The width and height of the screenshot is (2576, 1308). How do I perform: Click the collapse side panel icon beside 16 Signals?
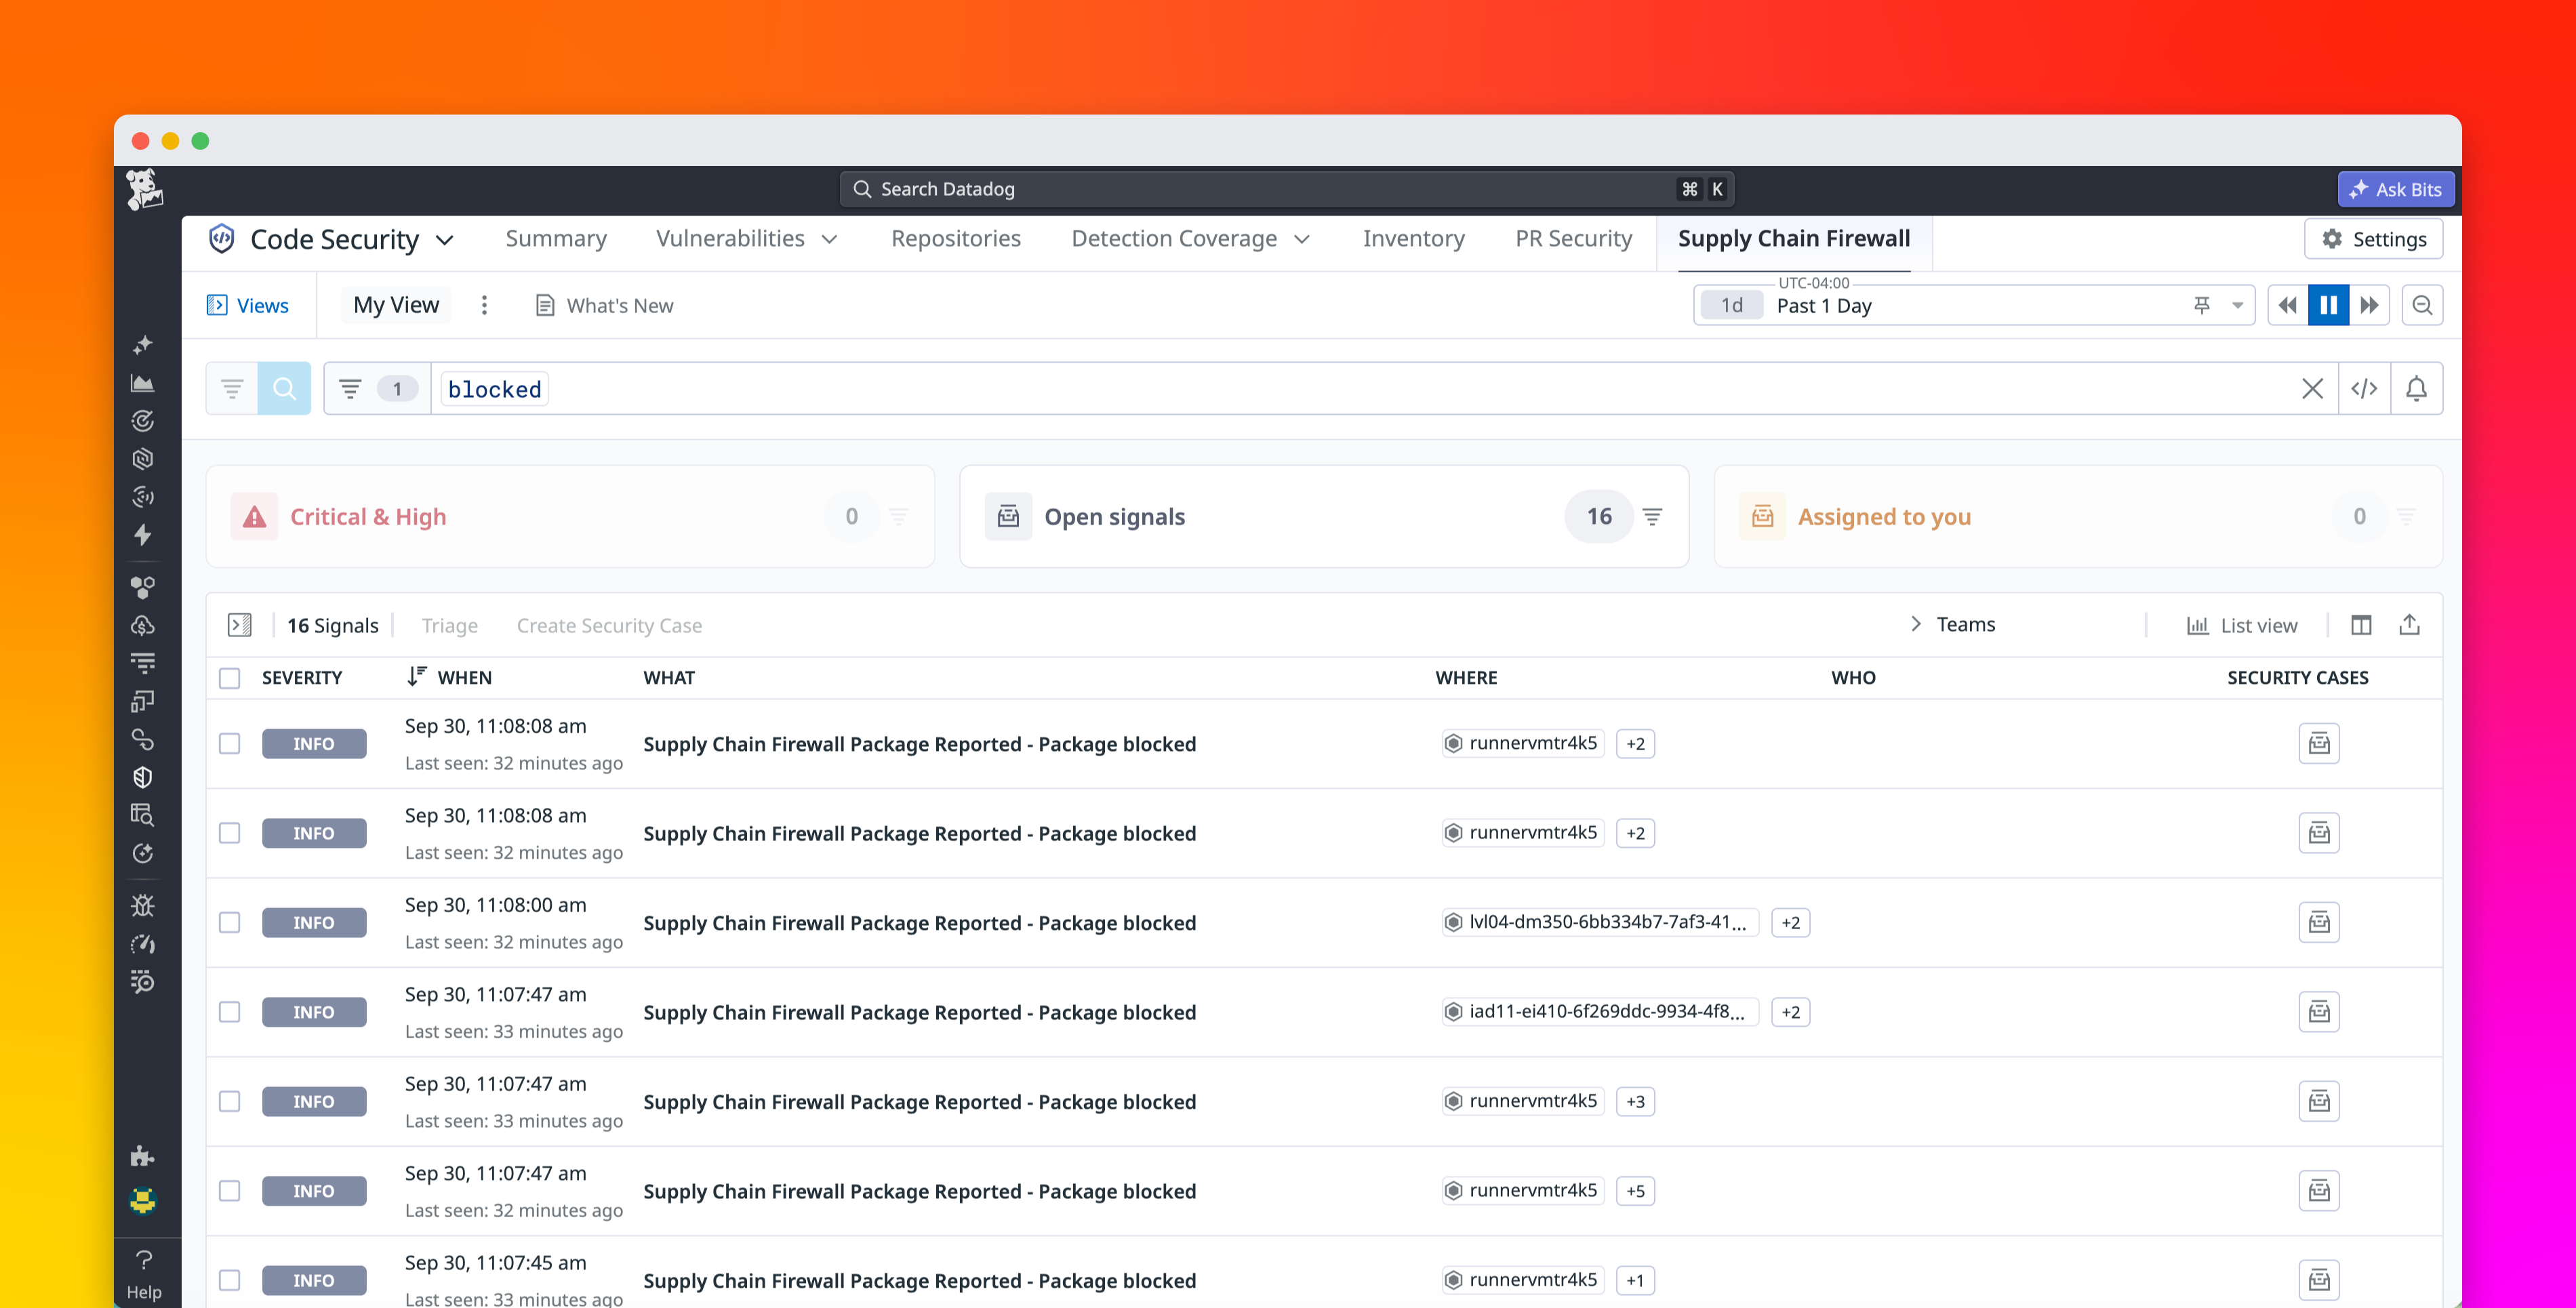[240, 625]
